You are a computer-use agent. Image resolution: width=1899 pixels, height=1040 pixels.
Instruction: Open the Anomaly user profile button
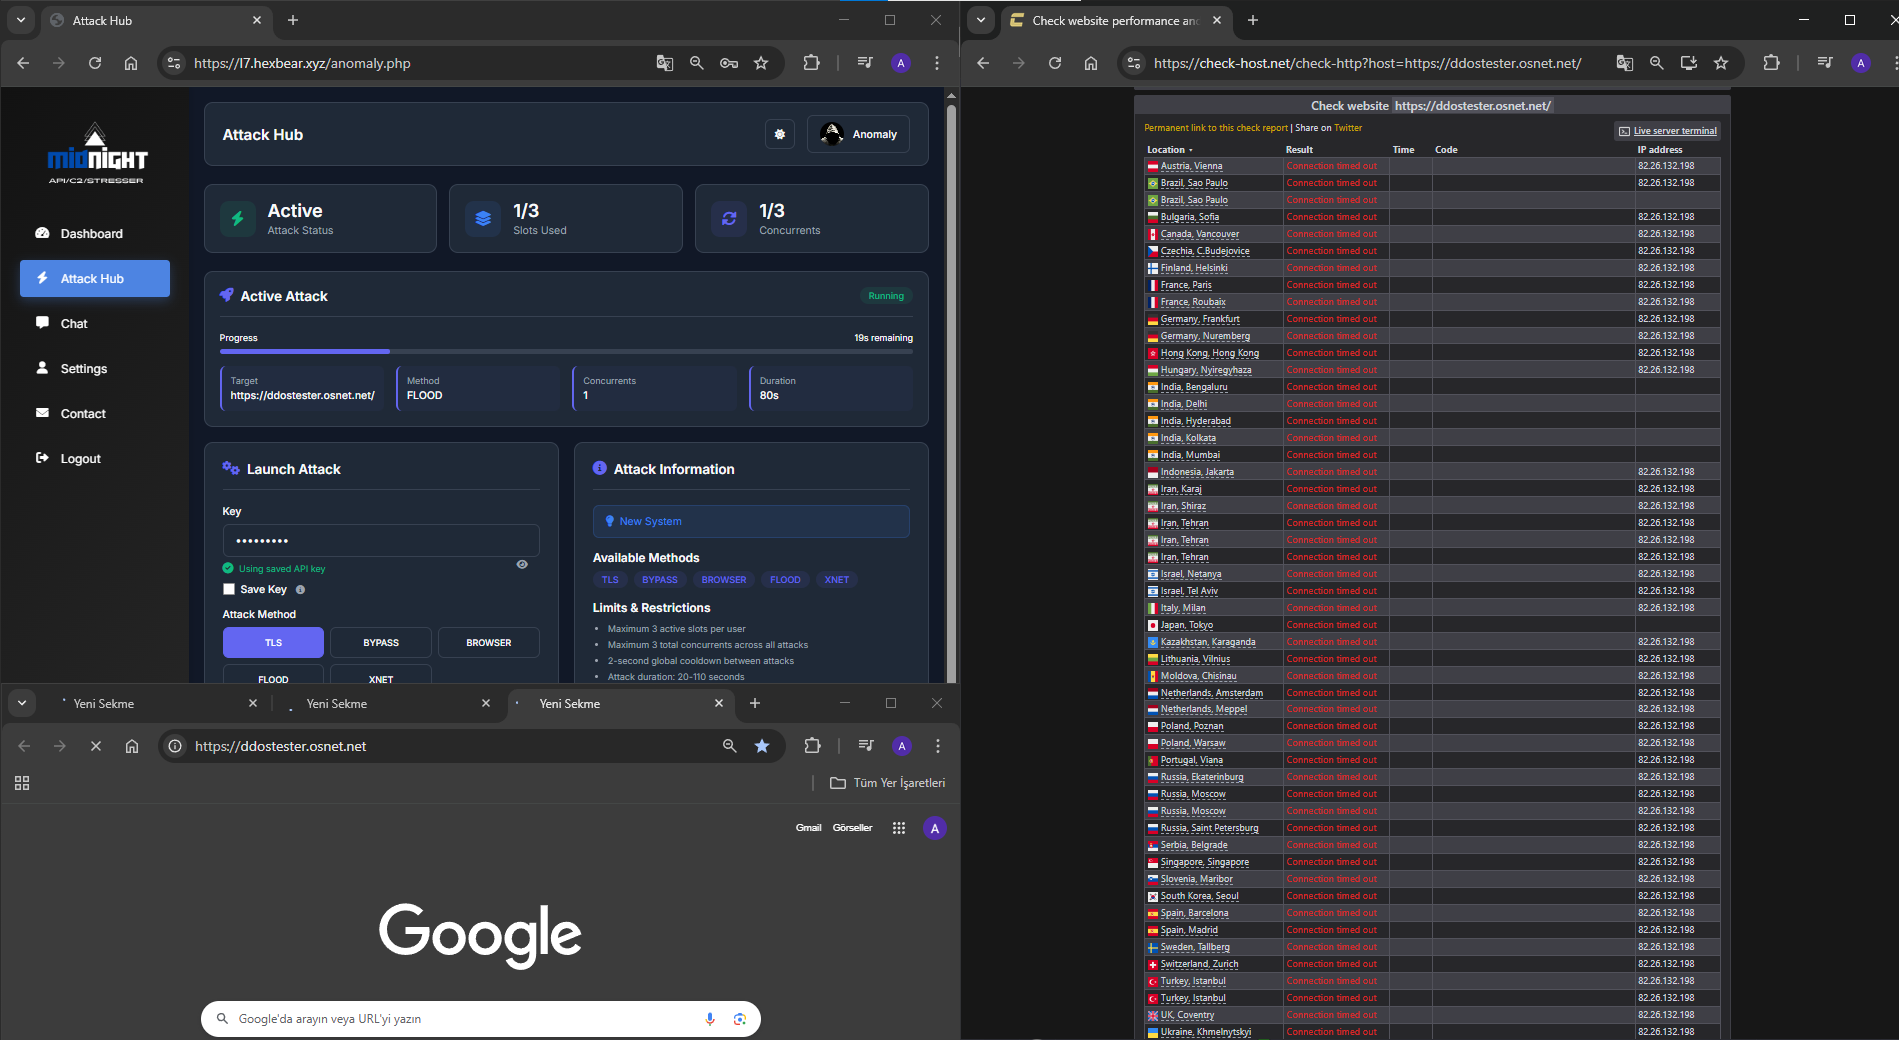(x=858, y=134)
